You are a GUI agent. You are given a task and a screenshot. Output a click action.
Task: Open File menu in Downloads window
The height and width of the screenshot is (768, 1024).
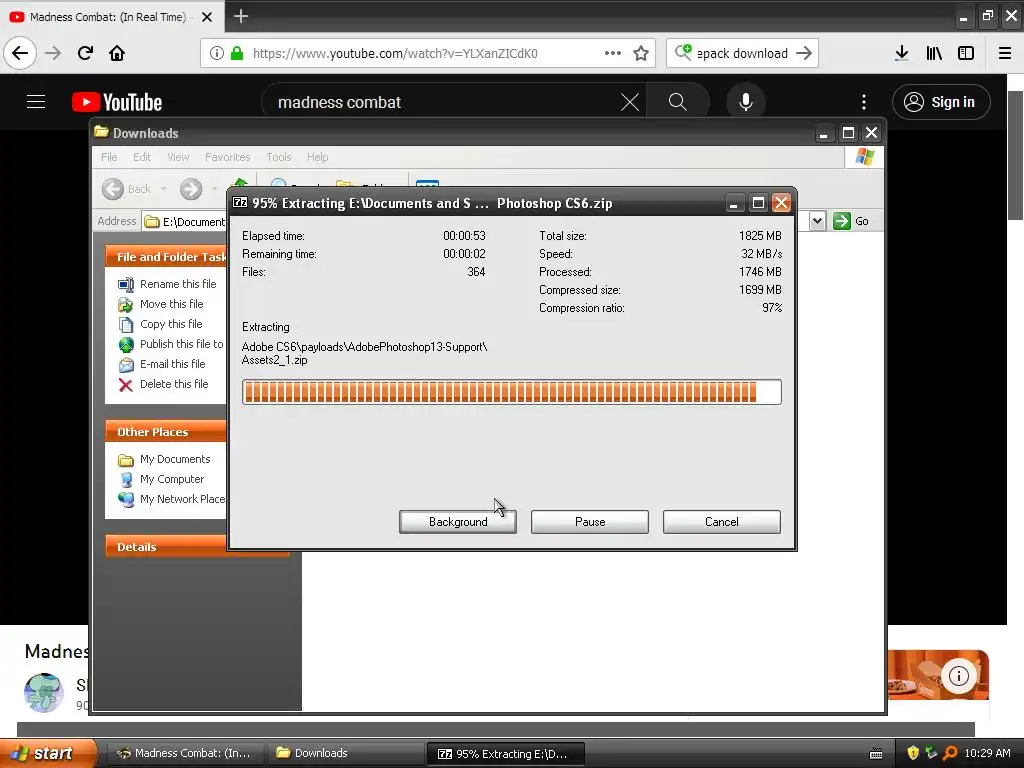[x=109, y=157]
